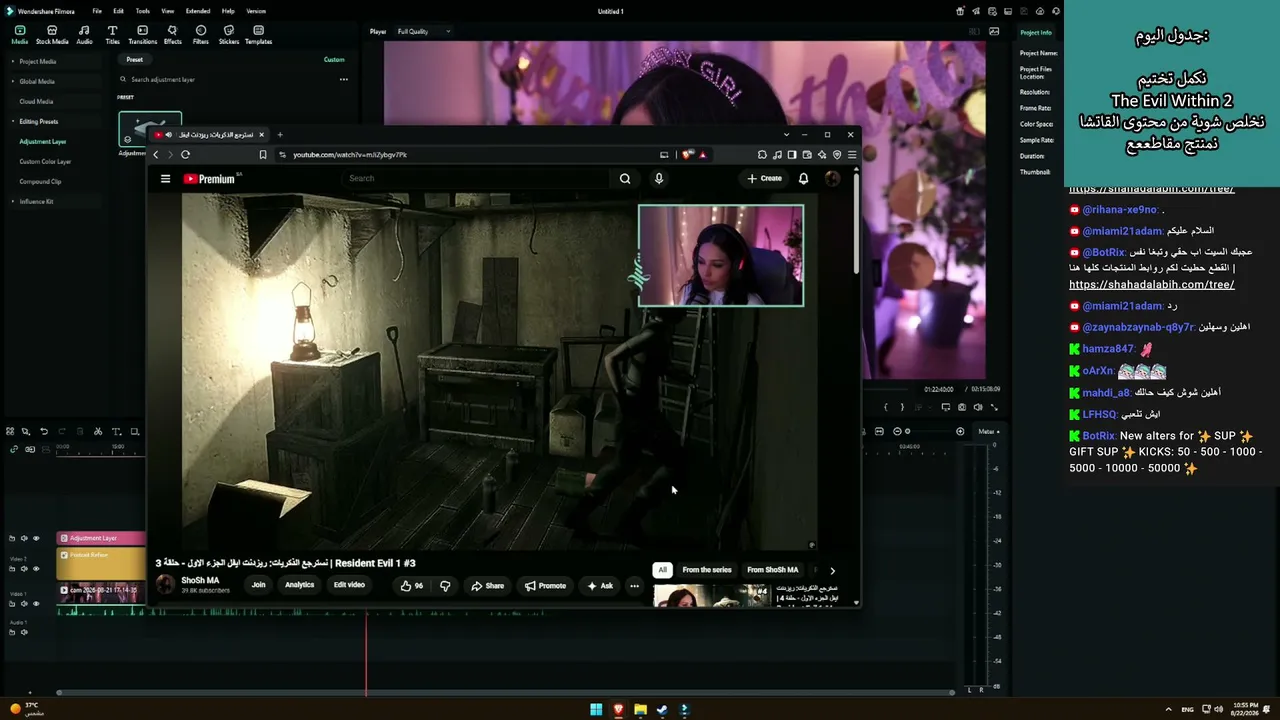Open the Titles library in Filmora

tap(112, 35)
